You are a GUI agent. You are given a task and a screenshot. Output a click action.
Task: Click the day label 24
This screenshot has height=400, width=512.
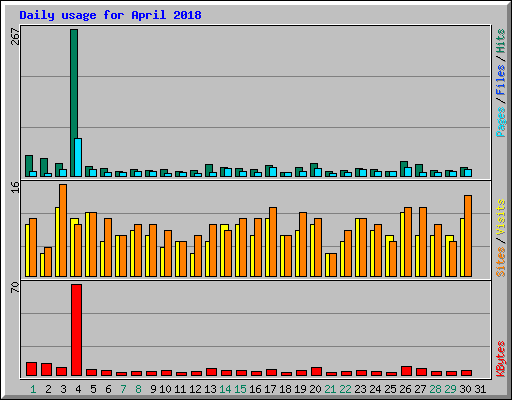pos(375,389)
